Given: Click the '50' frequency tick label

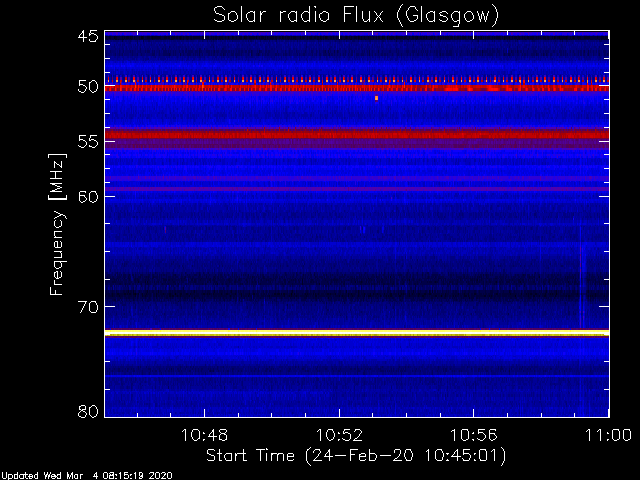Looking at the screenshot, I should (x=88, y=87).
